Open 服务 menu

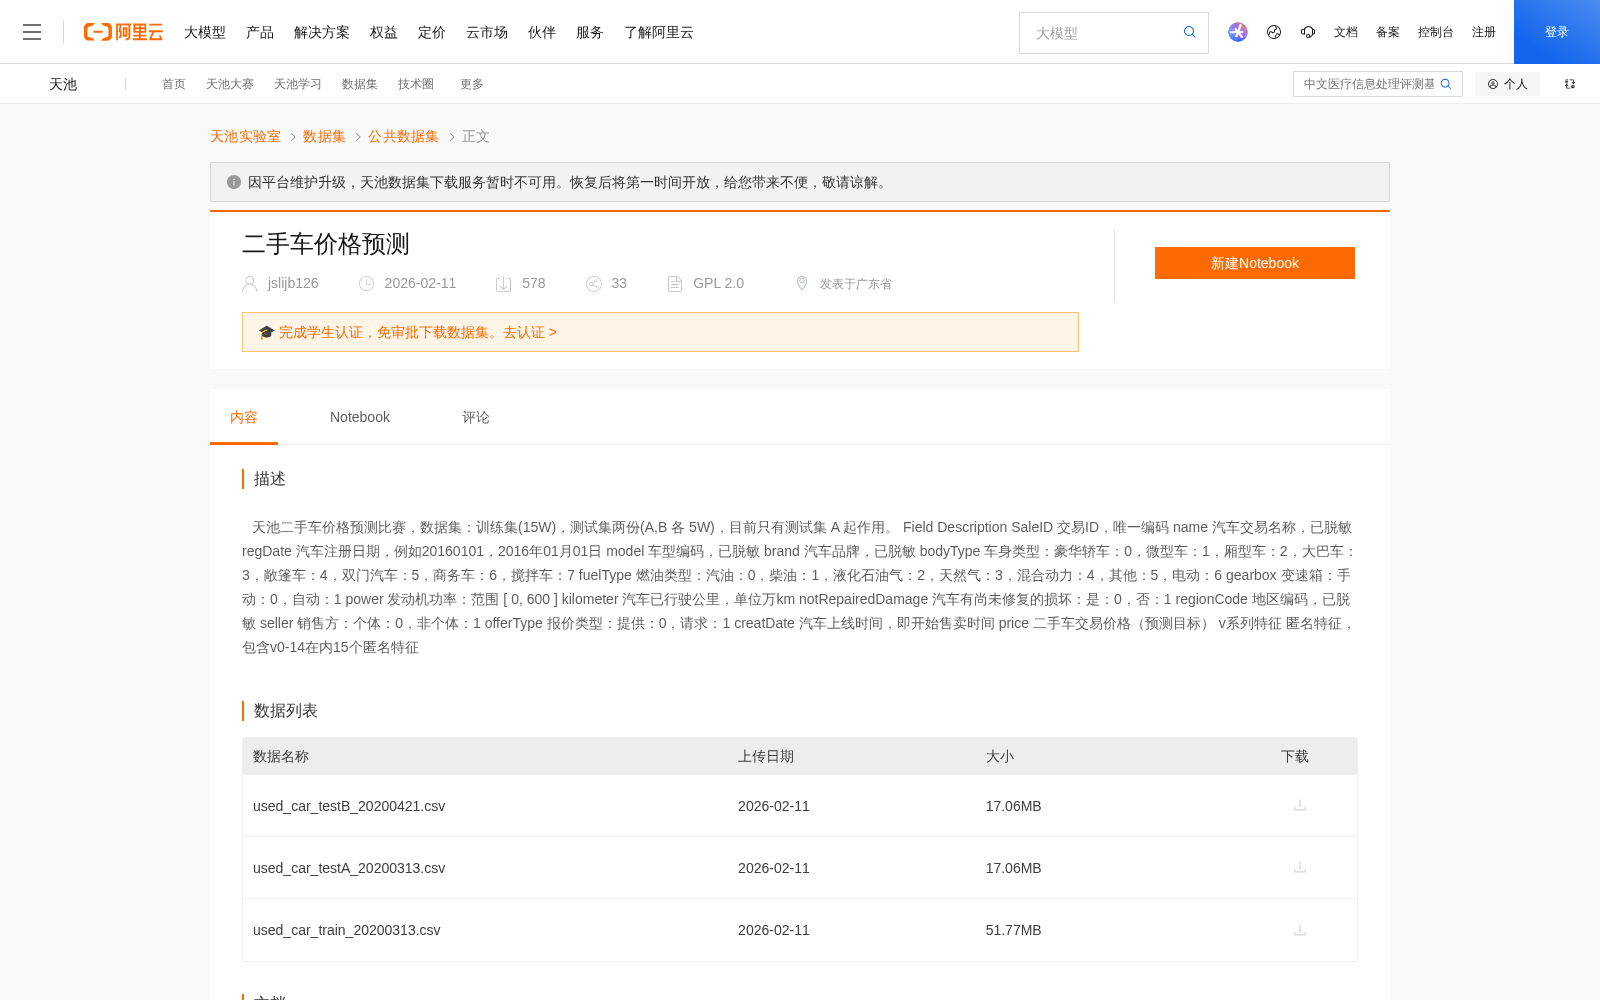coord(590,32)
